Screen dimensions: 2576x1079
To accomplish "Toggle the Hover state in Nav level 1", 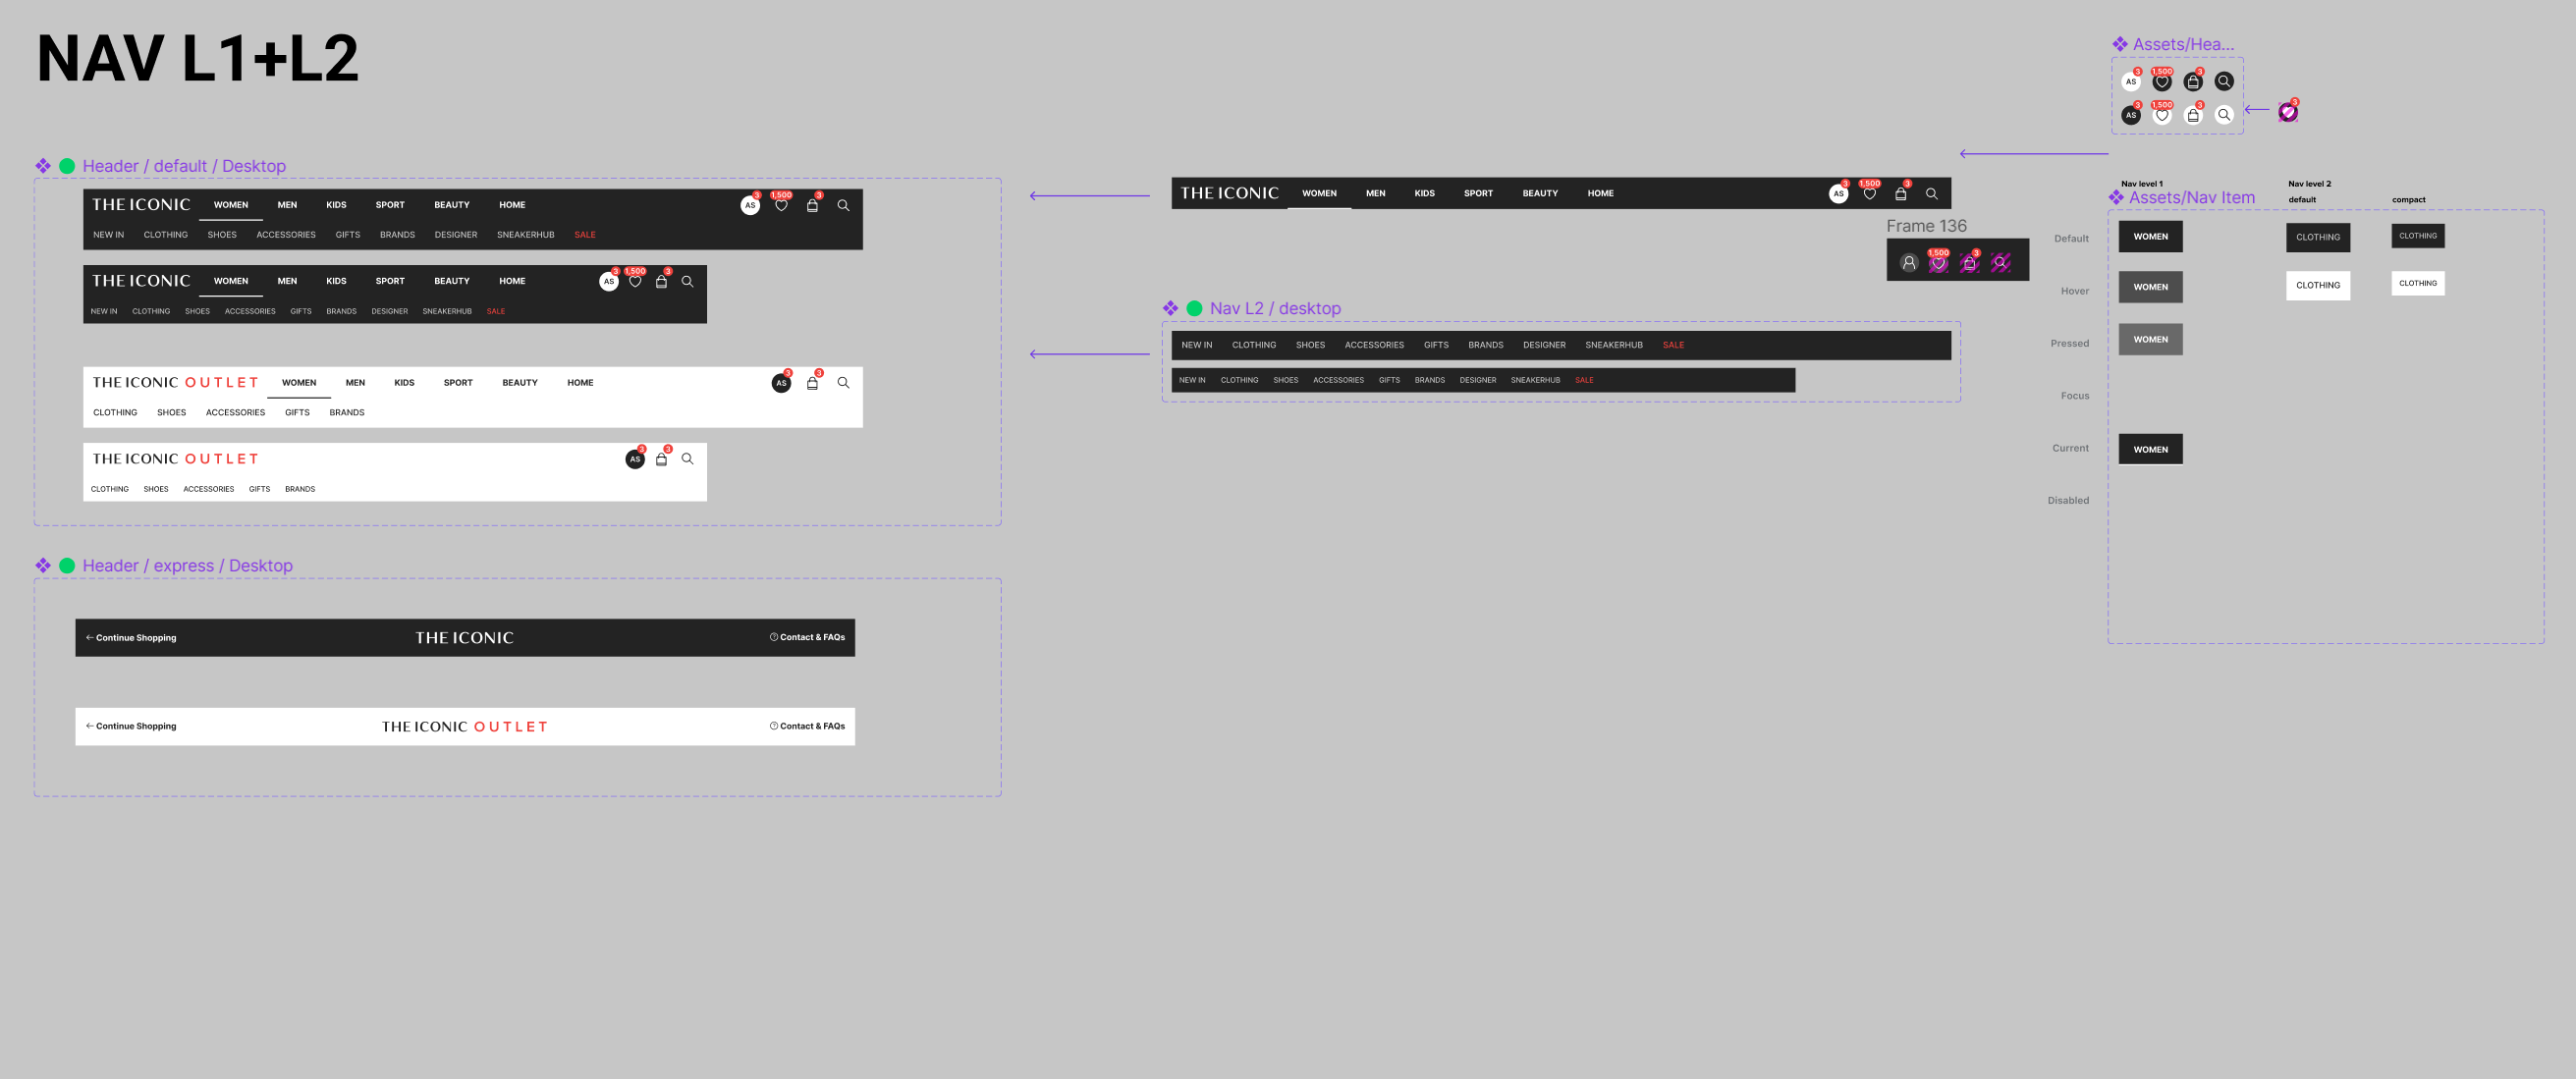I will 2151,288.
